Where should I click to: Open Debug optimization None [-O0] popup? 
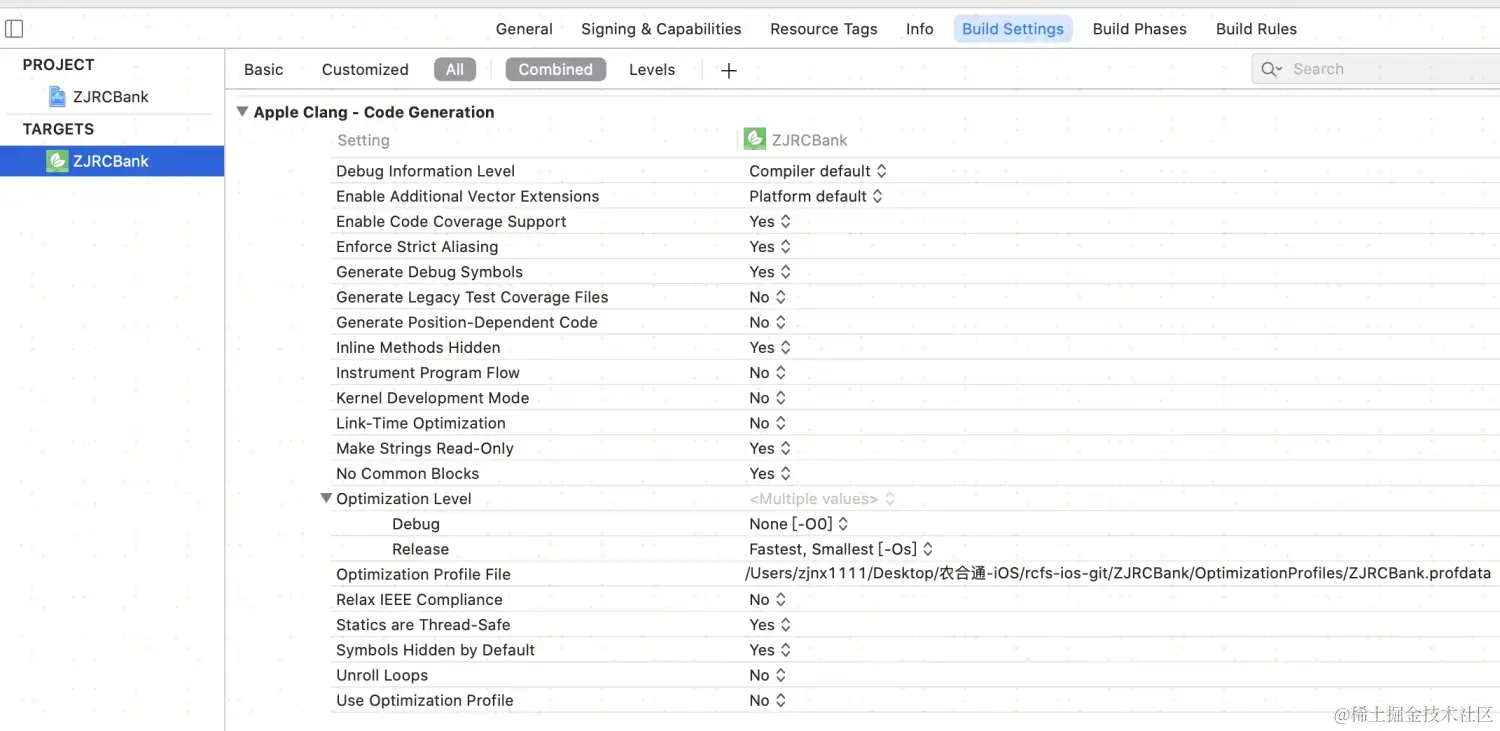pos(799,524)
